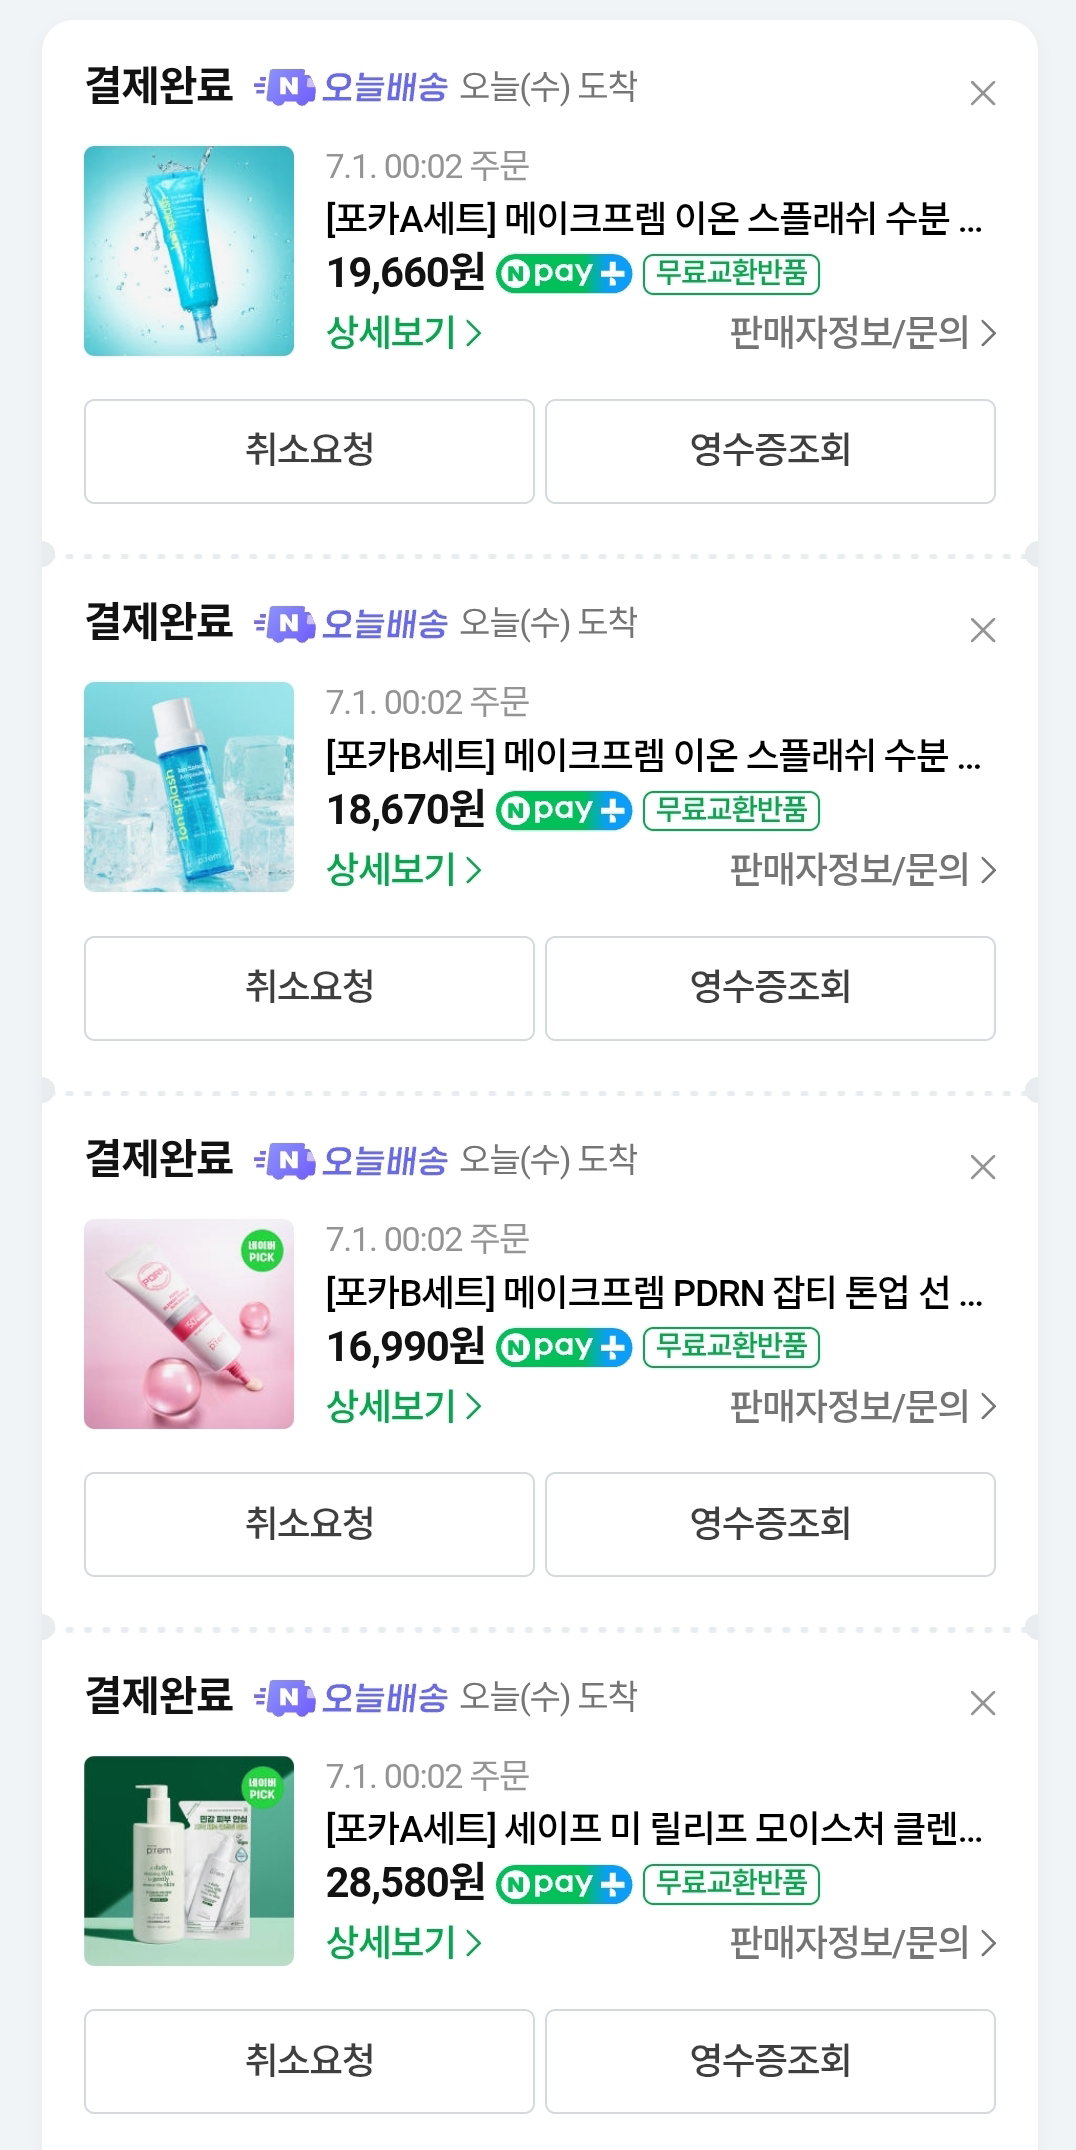Open 판매자정보/문의 for the 18,670원 order
1076x2150 pixels.
tap(863, 870)
